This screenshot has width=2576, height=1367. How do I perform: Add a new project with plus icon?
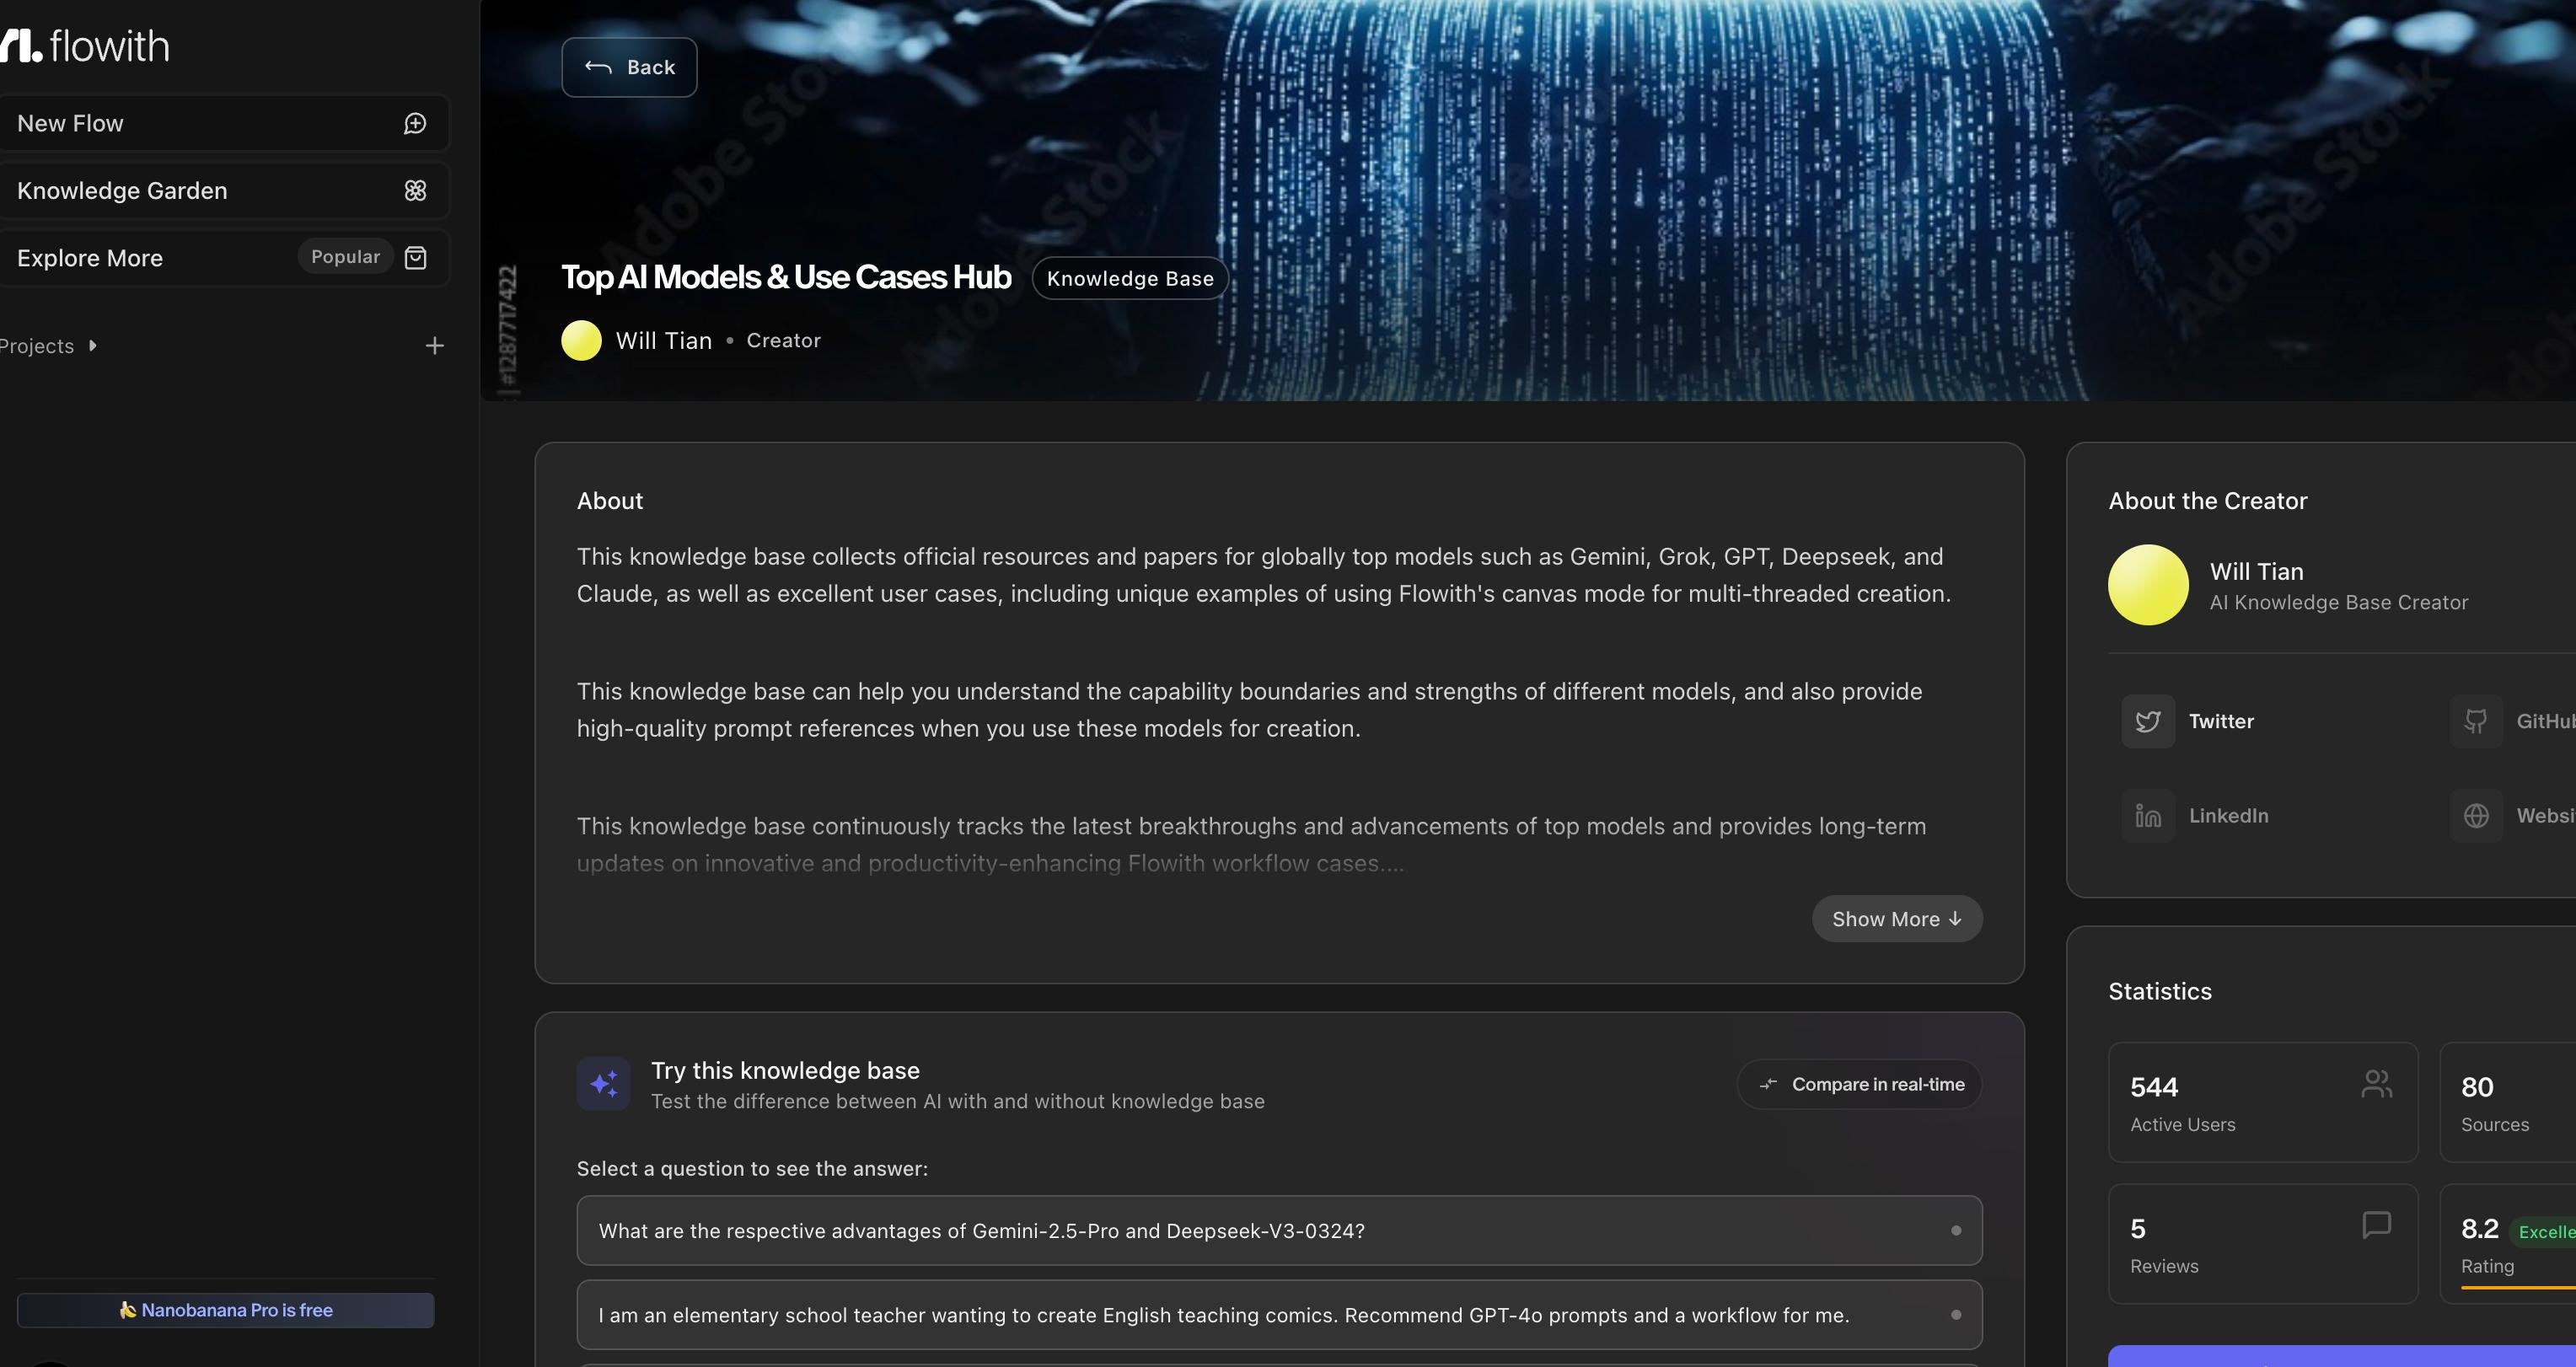(x=434, y=346)
